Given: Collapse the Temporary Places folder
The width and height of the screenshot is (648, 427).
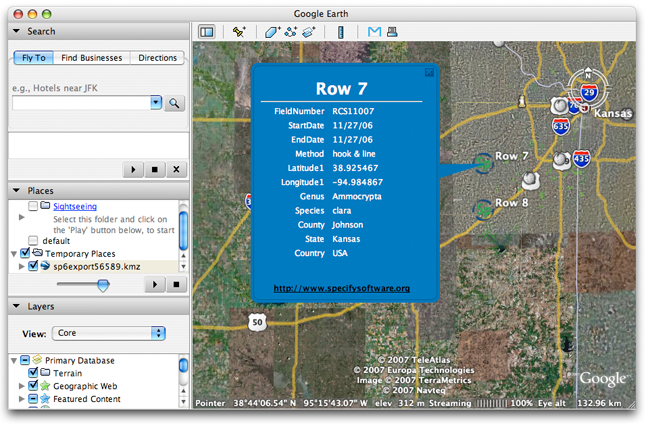Looking at the screenshot, I should pyautogui.click(x=14, y=254).
